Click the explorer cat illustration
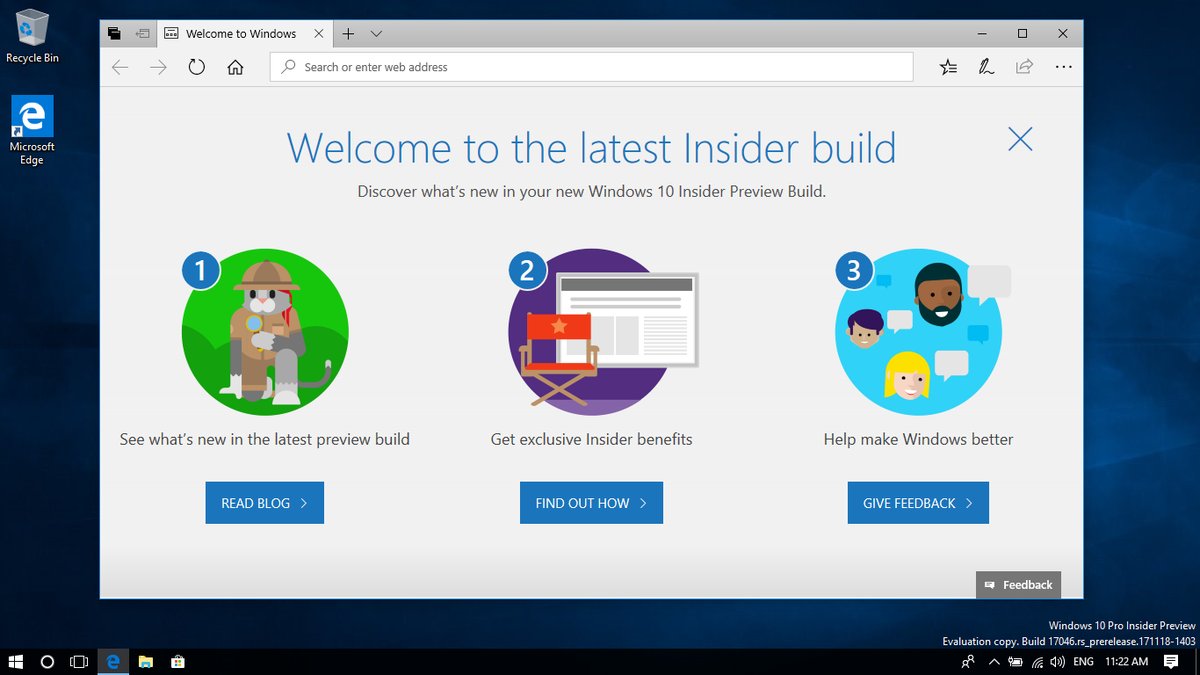 click(x=265, y=331)
